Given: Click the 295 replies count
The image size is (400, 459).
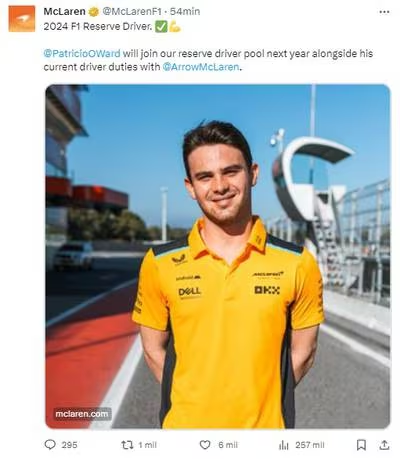Looking at the screenshot, I should click(69, 445).
